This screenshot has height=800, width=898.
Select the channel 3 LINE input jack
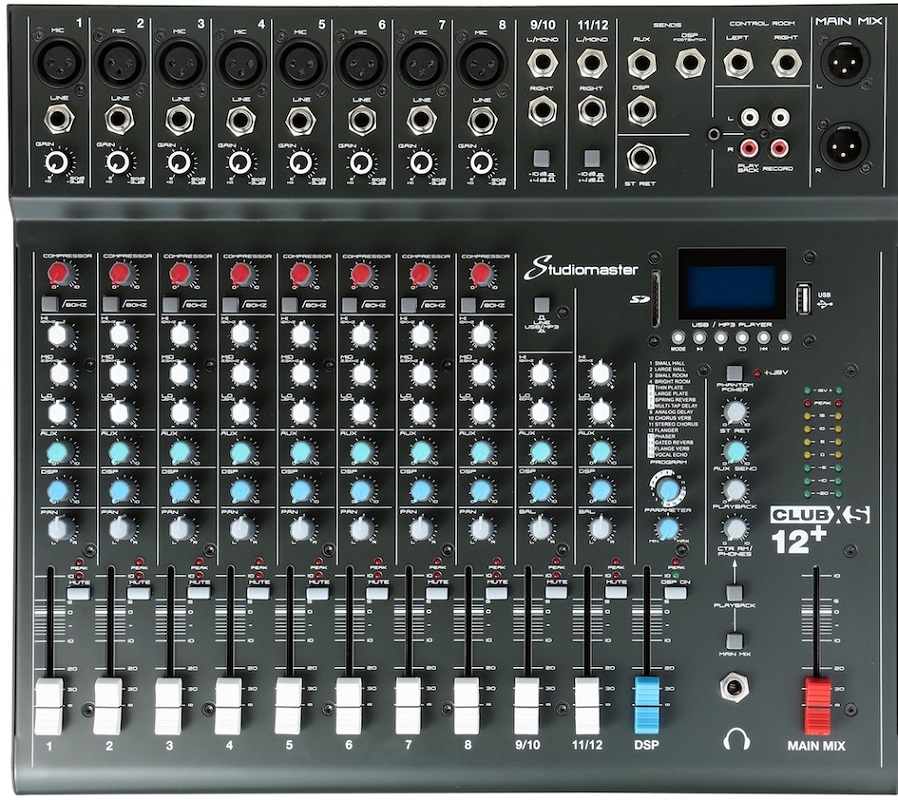(180, 120)
